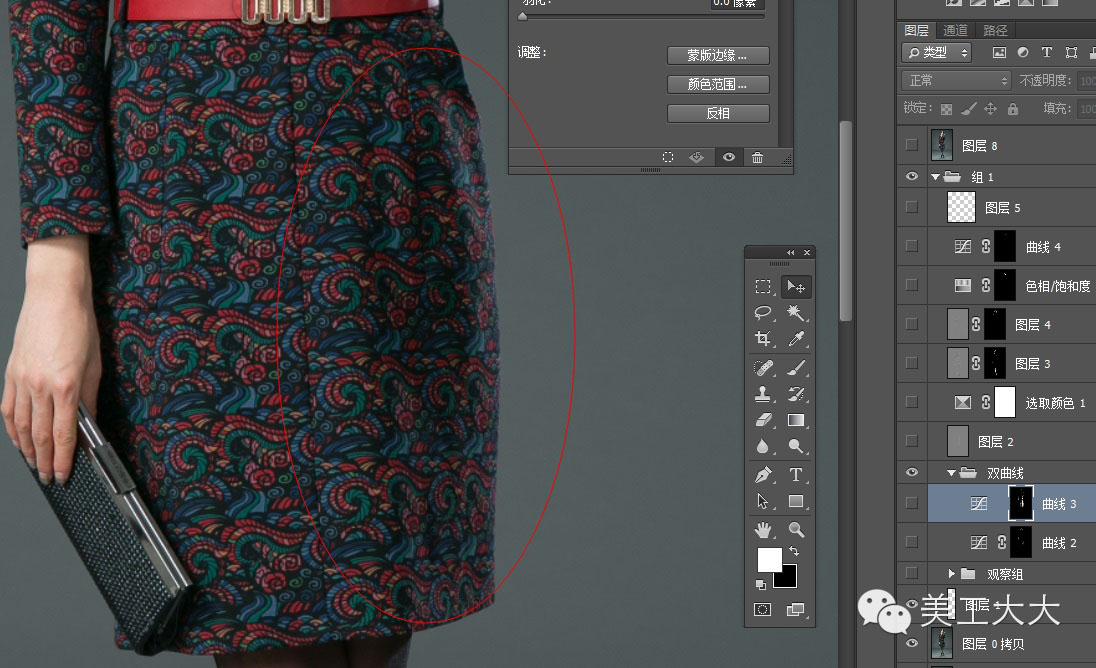Lock all layer attributes
This screenshot has width=1096, height=668.
[x=1013, y=108]
